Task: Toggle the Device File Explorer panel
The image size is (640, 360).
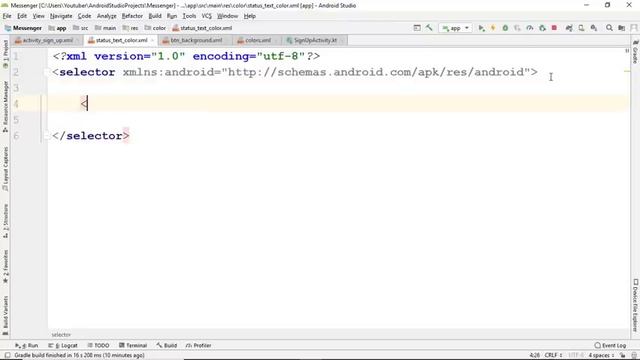Action: [x=635, y=305]
